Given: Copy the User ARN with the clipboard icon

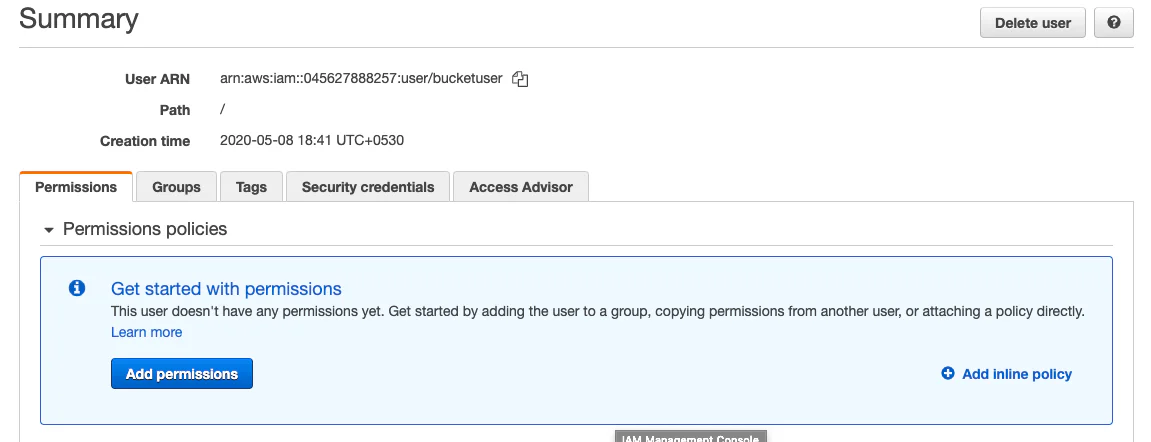Looking at the screenshot, I should [520, 79].
